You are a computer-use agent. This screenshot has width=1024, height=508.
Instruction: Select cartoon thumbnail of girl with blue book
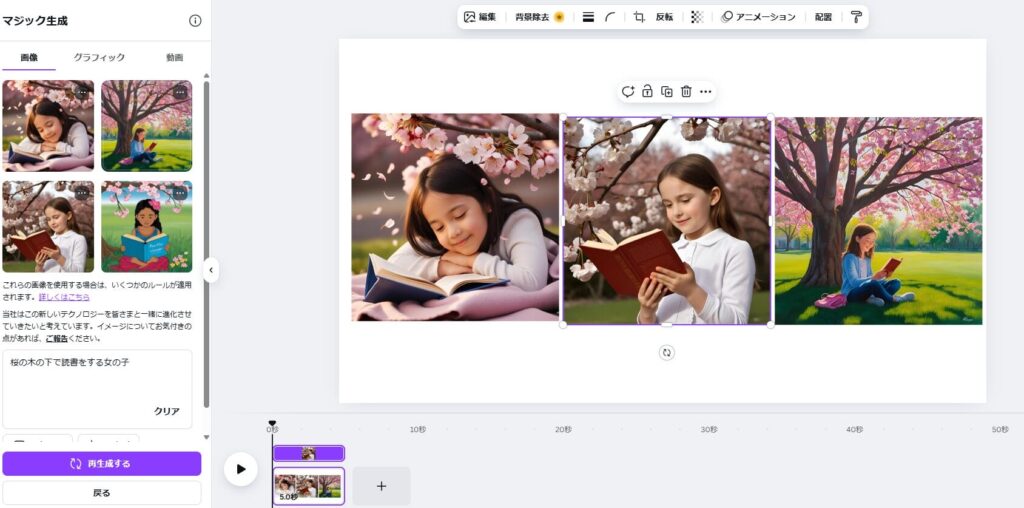coord(146,227)
